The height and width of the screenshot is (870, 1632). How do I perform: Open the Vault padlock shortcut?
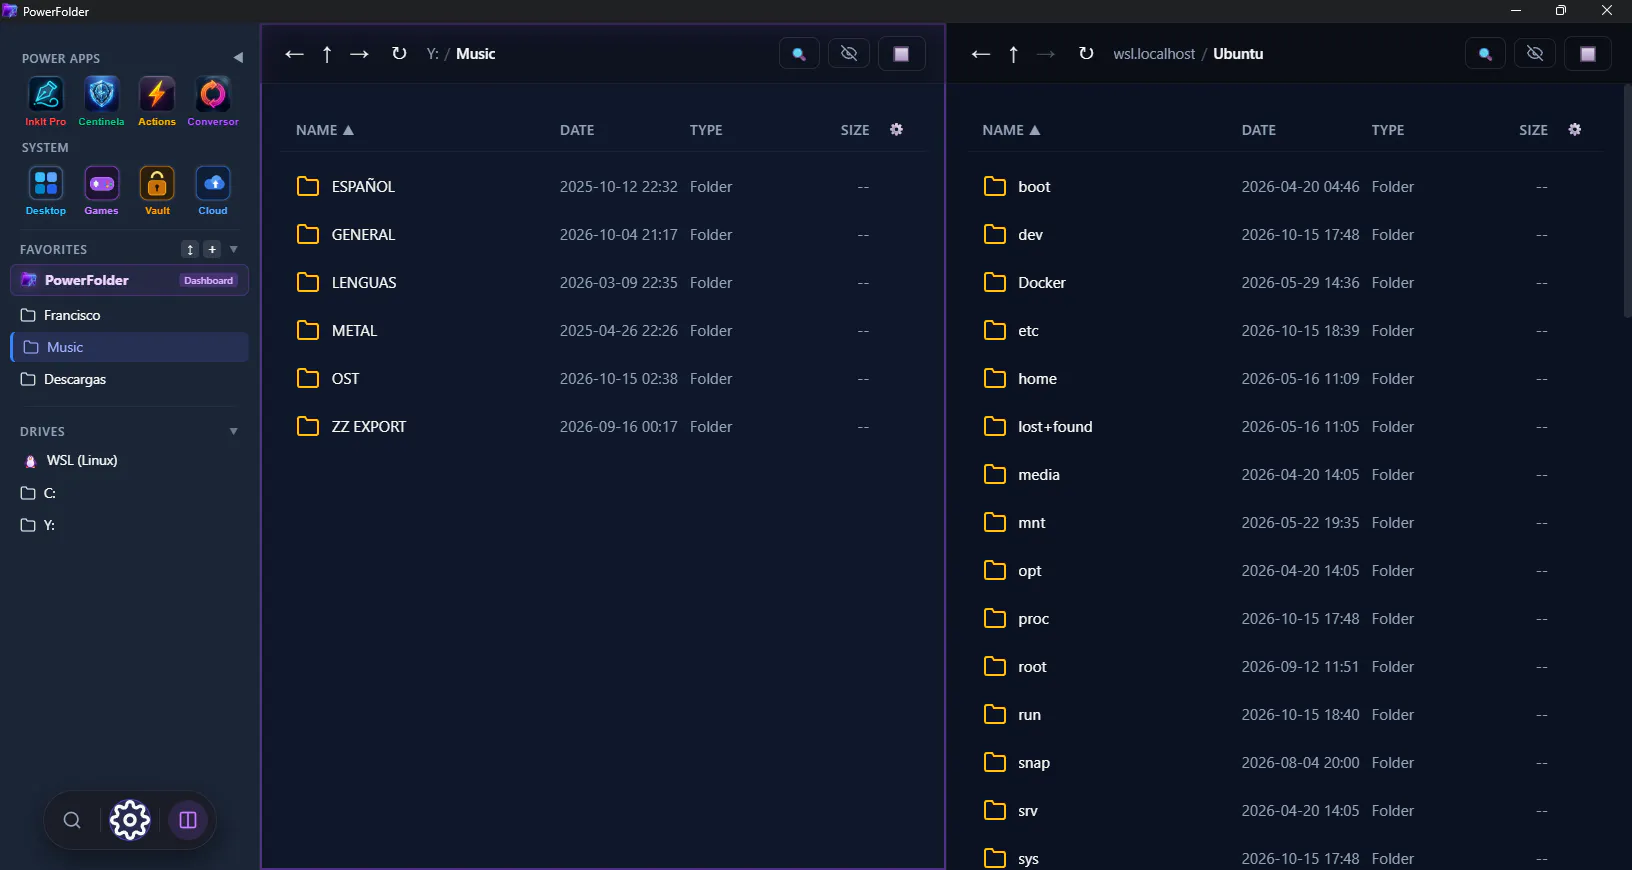click(157, 190)
